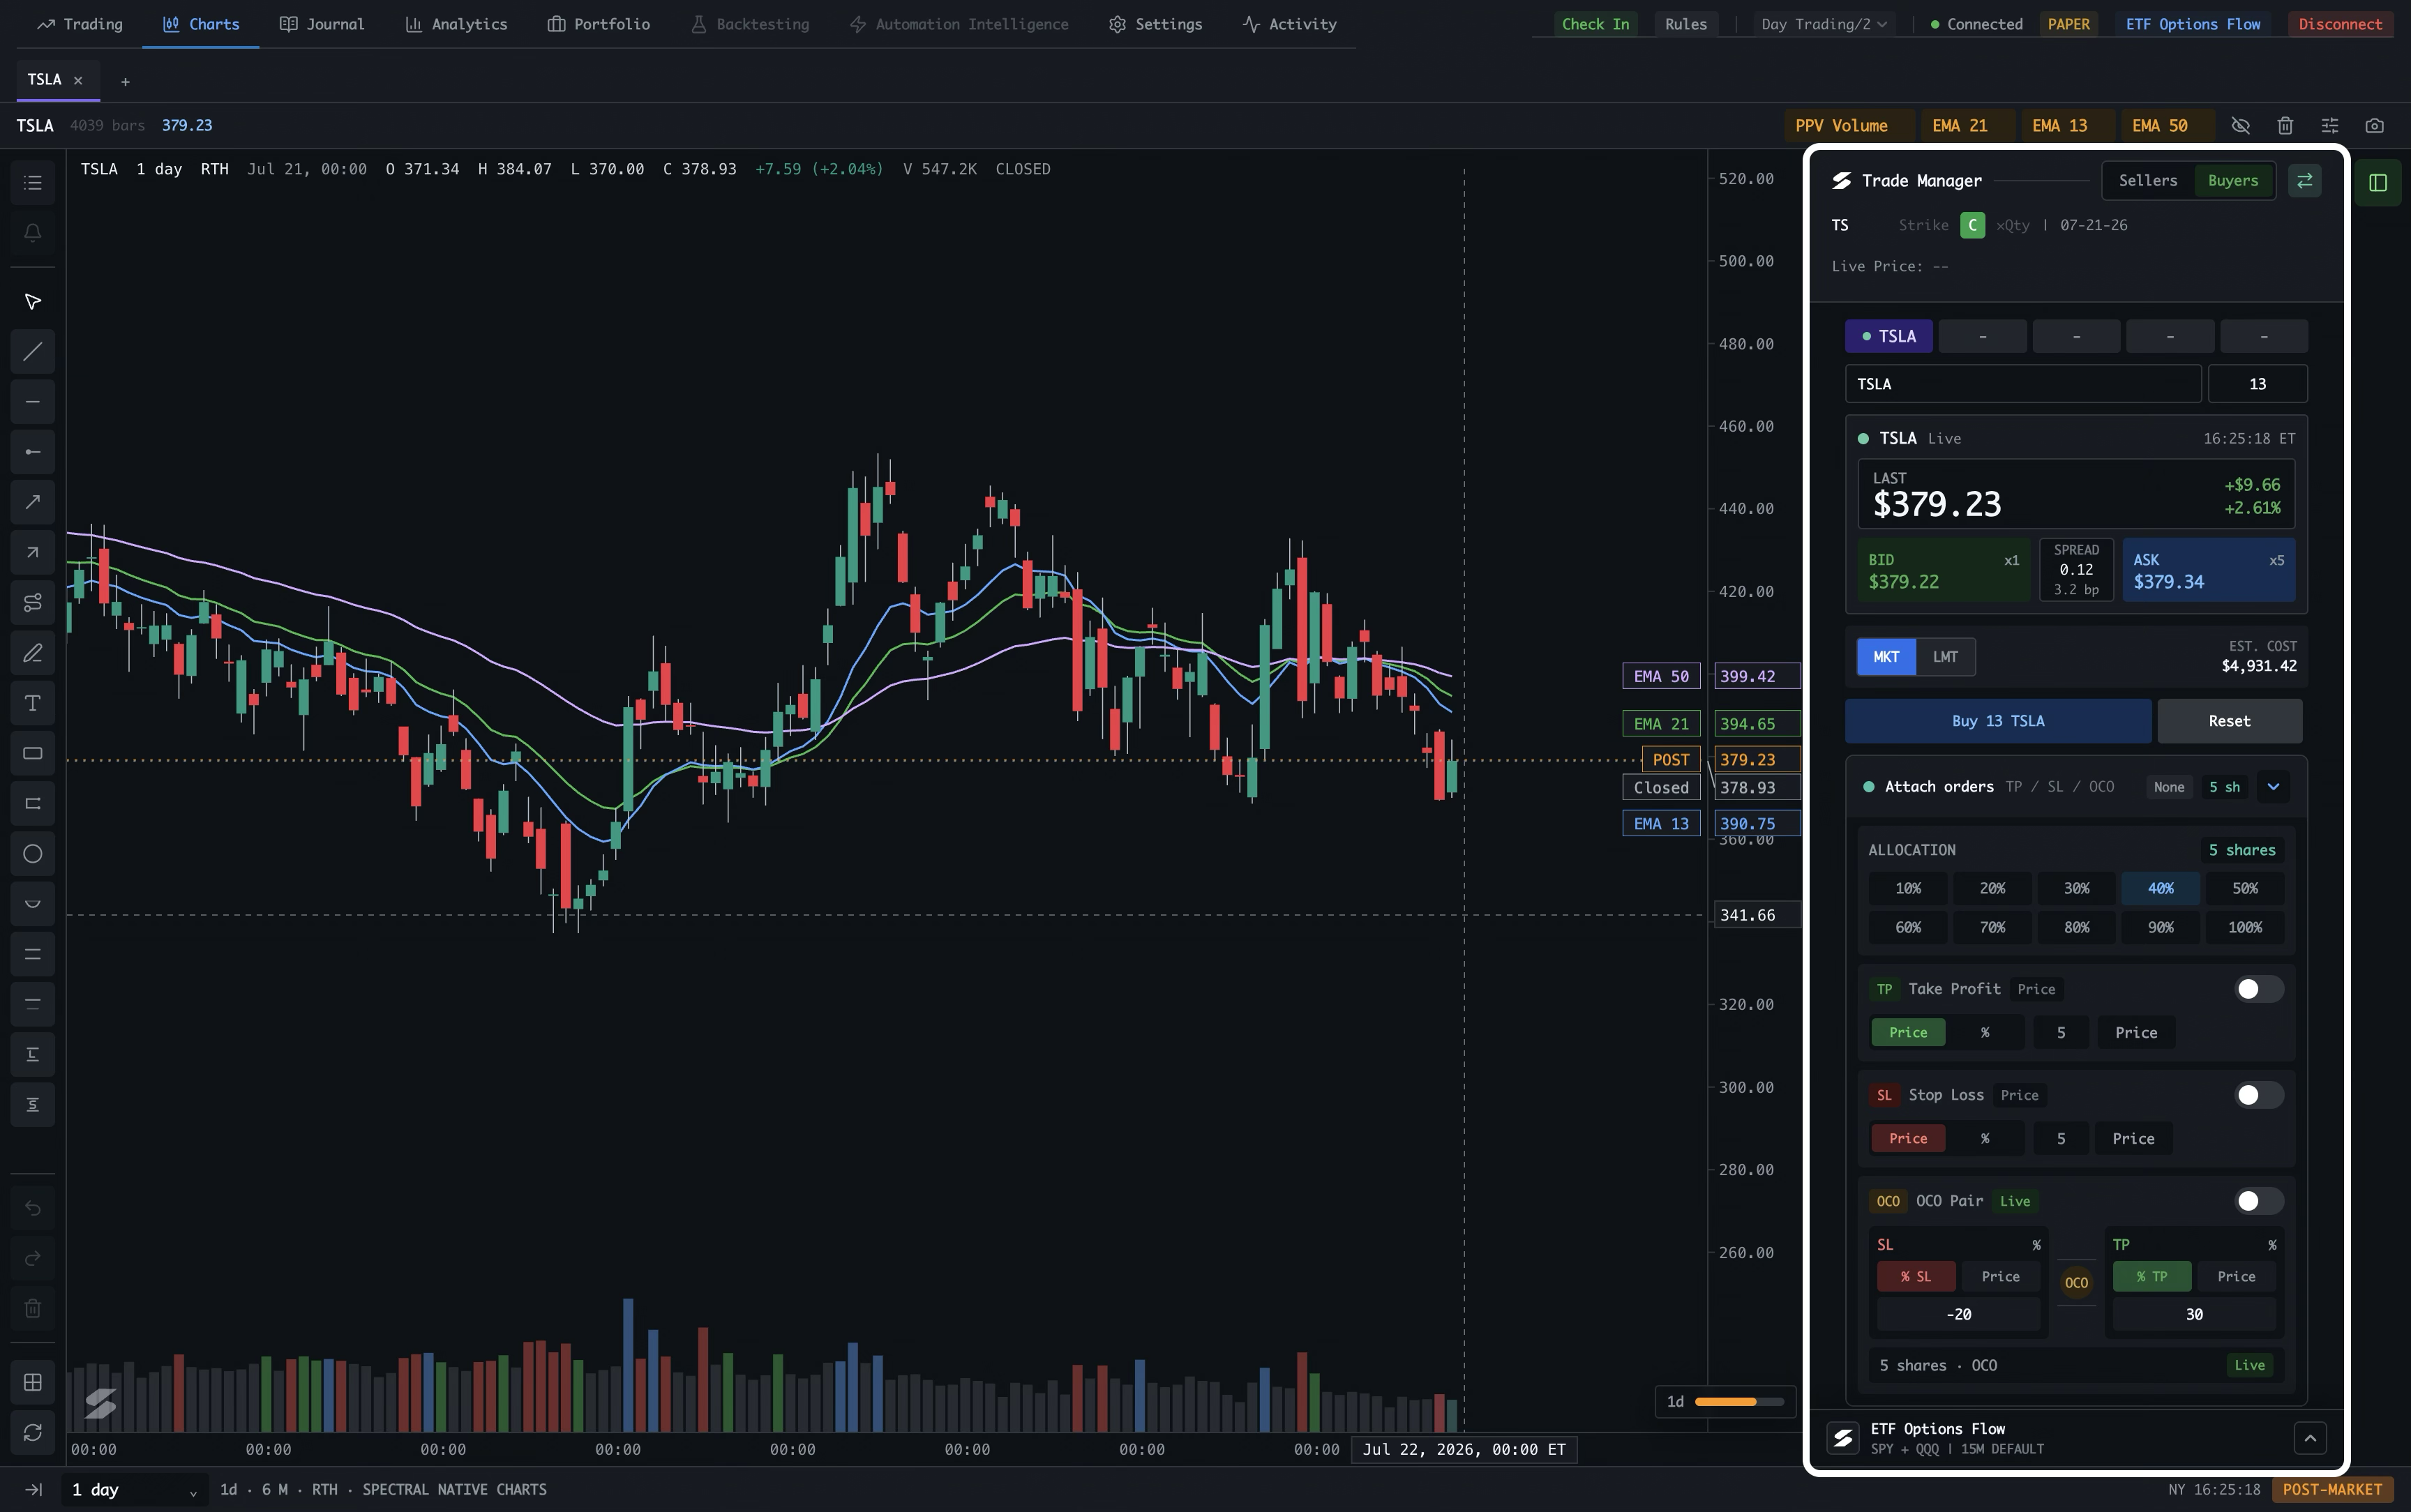Switch Take Profit mode to %
This screenshot has width=2411, height=1512.
tap(1985, 1033)
